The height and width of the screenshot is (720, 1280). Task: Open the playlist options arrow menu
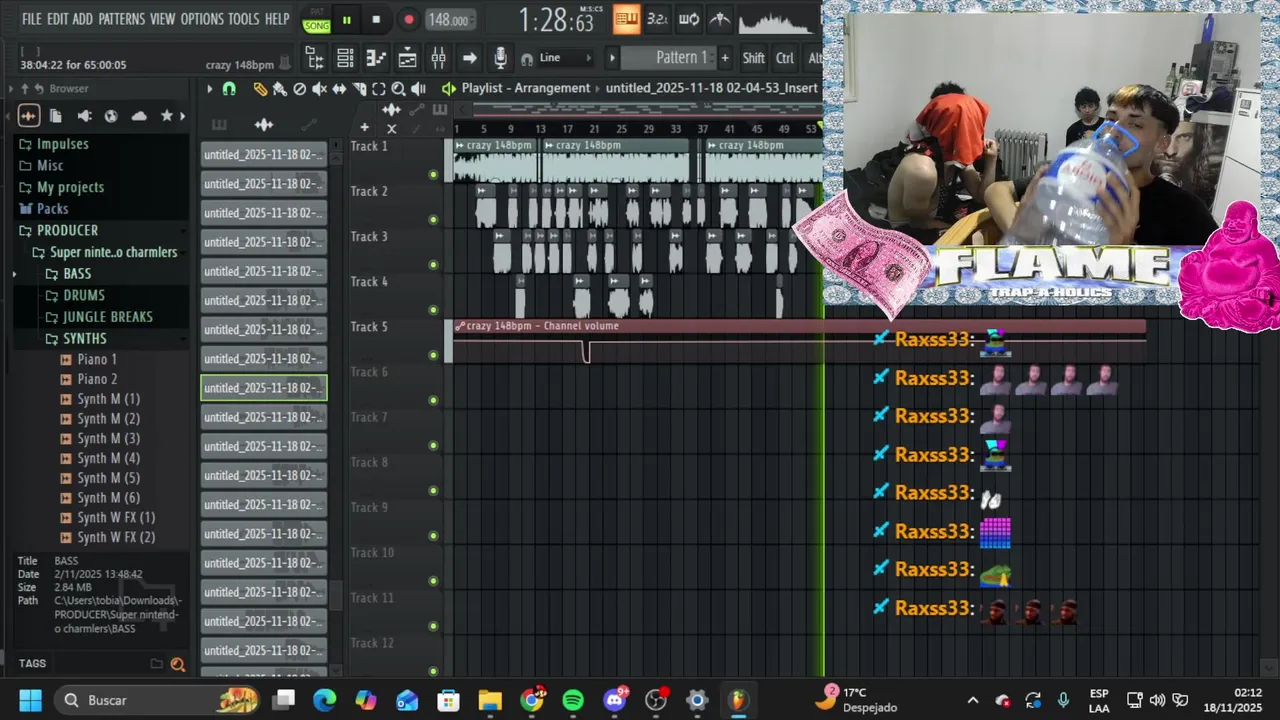(210, 89)
